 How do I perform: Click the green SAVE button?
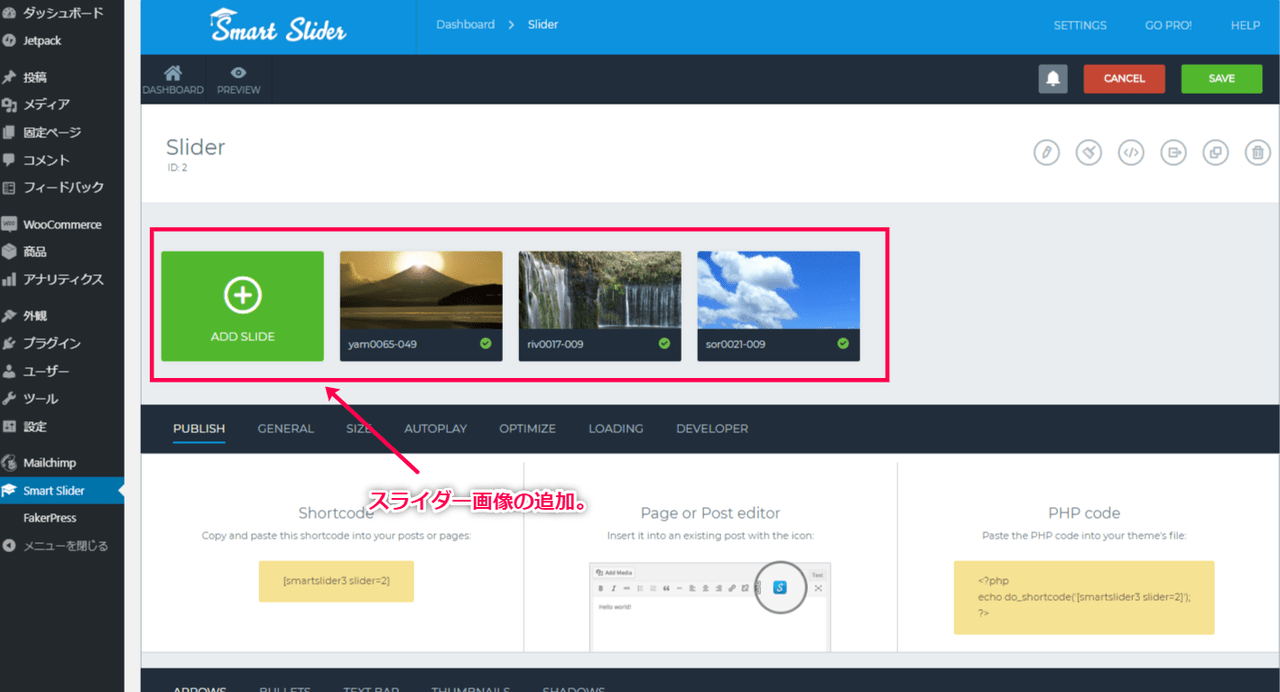1221,79
